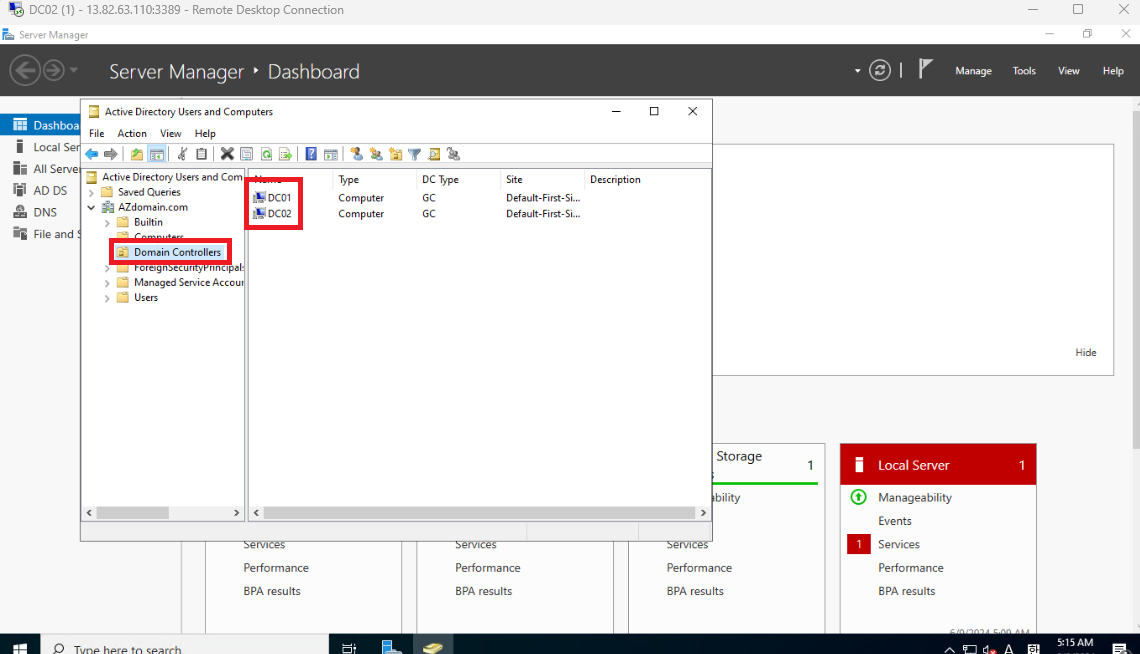Image resolution: width=1140 pixels, height=654 pixels.
Task: Click Server Manager back navigation arrow
Action: (25, 70)
